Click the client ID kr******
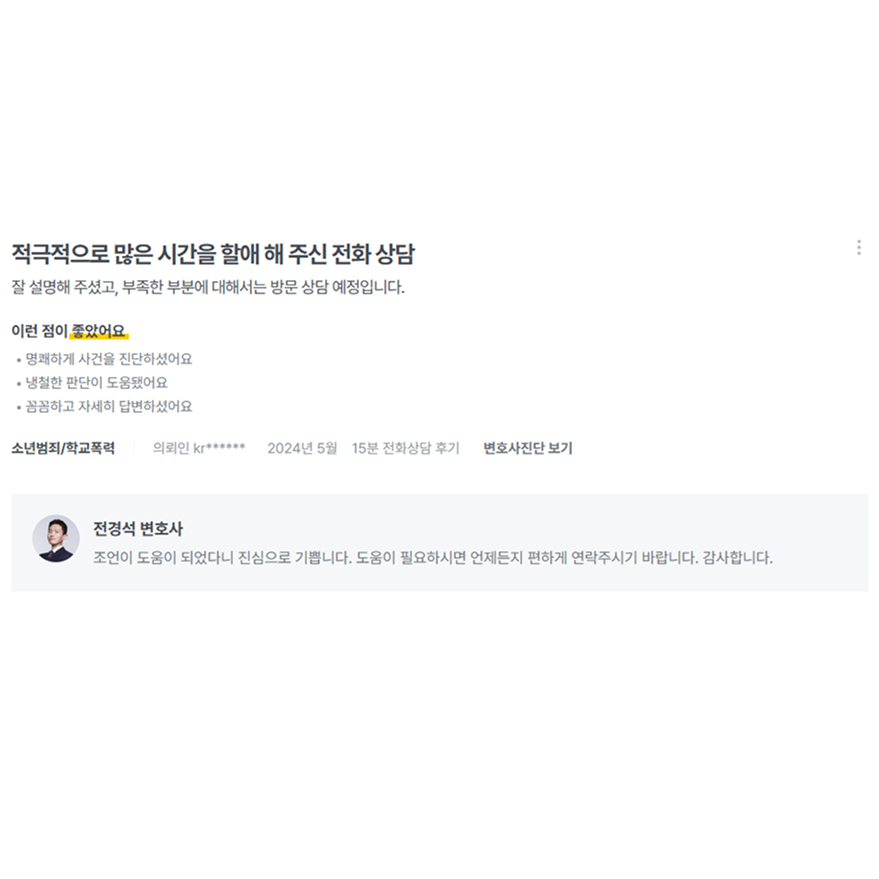879x879 pixels. pos(219,448)
